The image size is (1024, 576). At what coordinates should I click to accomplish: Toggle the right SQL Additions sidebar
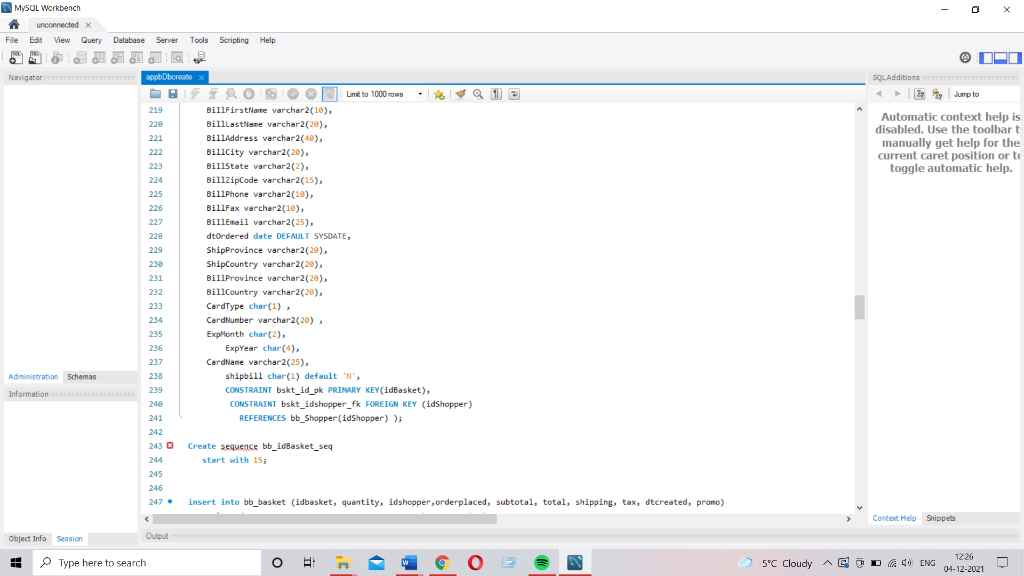click(x=1015, y=58)
